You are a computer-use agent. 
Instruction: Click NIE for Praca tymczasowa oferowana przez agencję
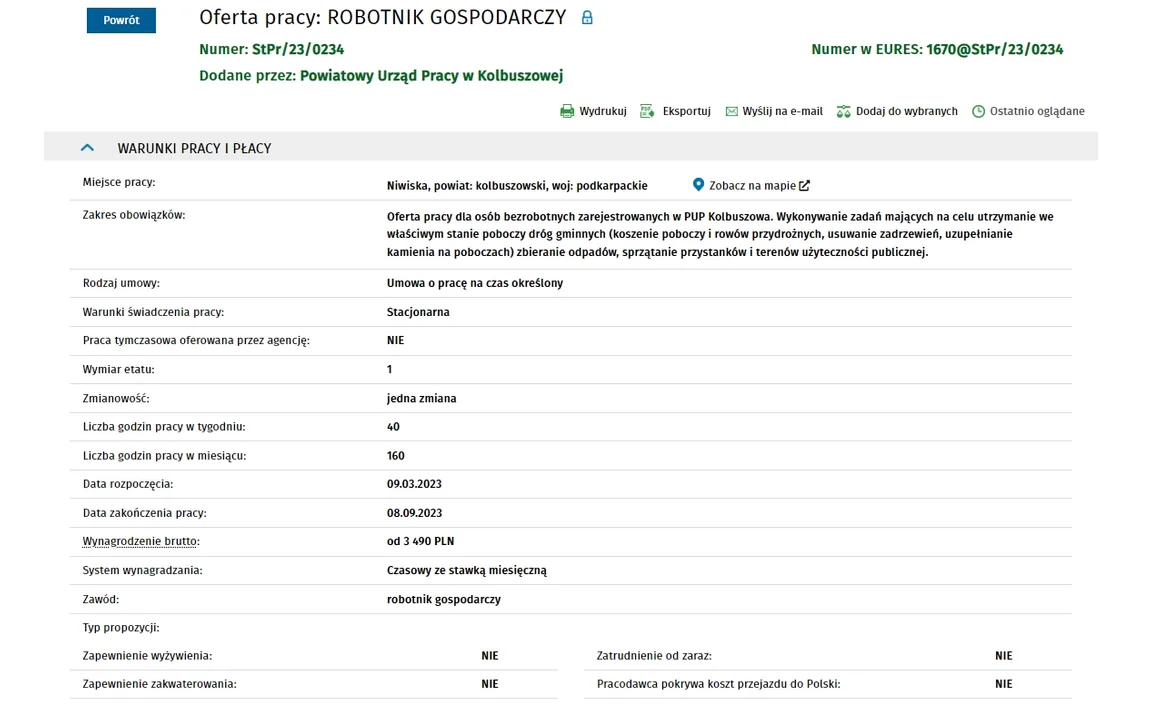396,340
